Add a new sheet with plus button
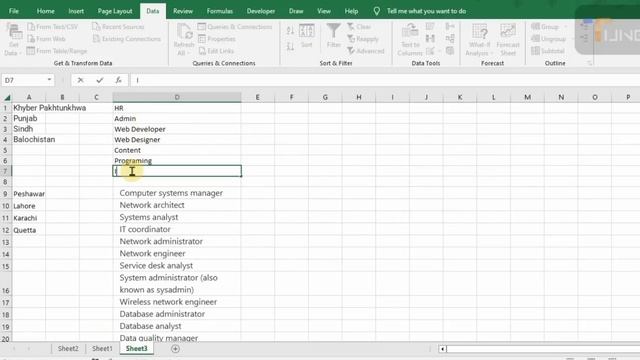The image size is (640, 360). click(x=175, y=349)
